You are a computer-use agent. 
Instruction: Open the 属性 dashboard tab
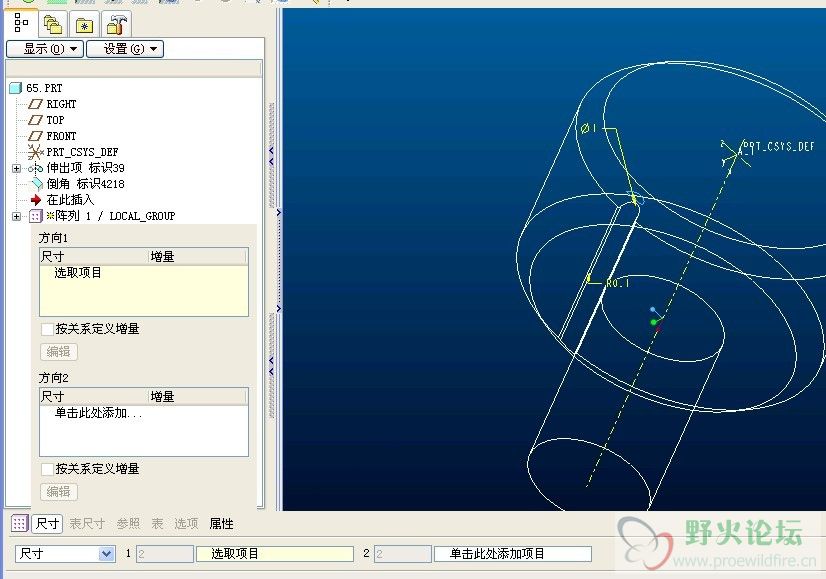(221, 524)
